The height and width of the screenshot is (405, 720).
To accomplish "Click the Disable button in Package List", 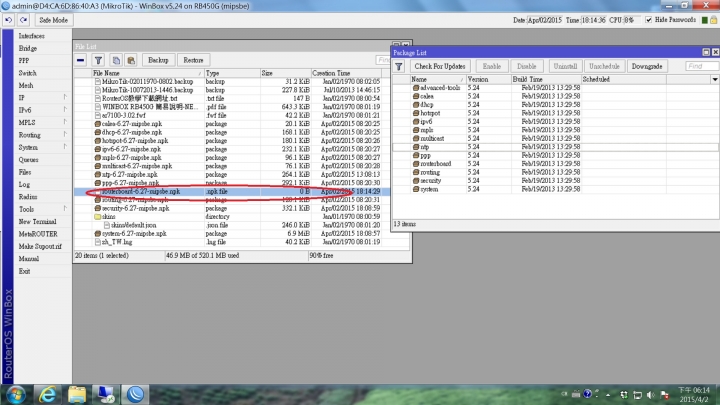I will pyautogui.click(x=526, y=67).
